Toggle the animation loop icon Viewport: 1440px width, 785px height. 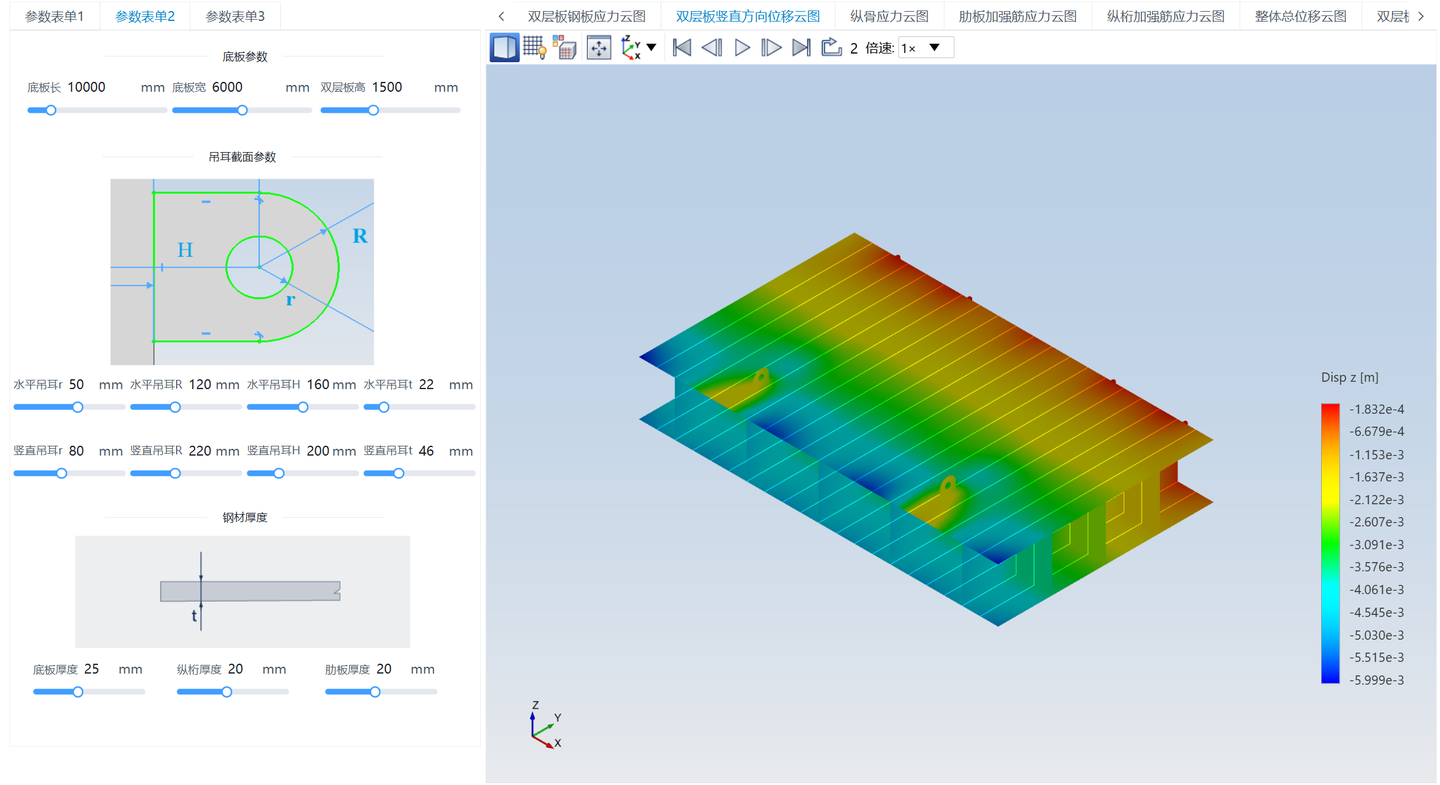coord(831,47)
